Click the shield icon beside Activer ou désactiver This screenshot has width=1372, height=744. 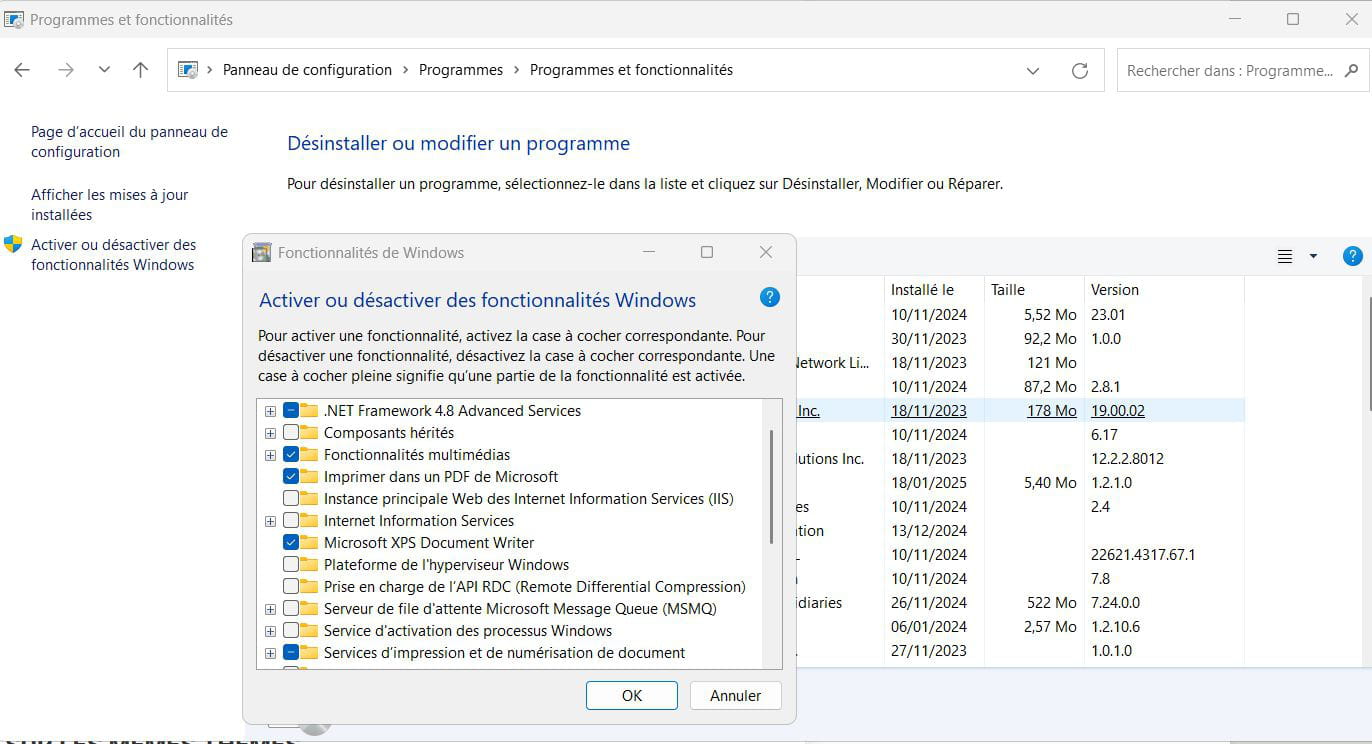click(13, 244)
